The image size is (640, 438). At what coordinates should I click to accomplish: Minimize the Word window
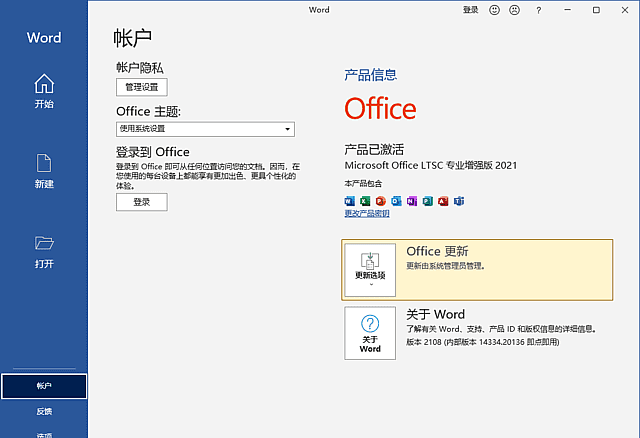click(x=567, y=10)
